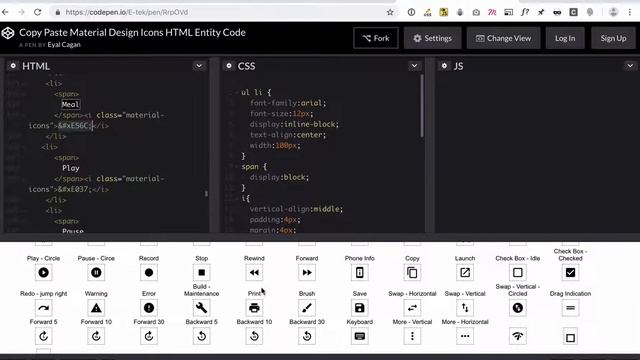Expand the CSS panel dropdown chevron
The width and height of the screenshot is (640, 360).
pos(414,66)
